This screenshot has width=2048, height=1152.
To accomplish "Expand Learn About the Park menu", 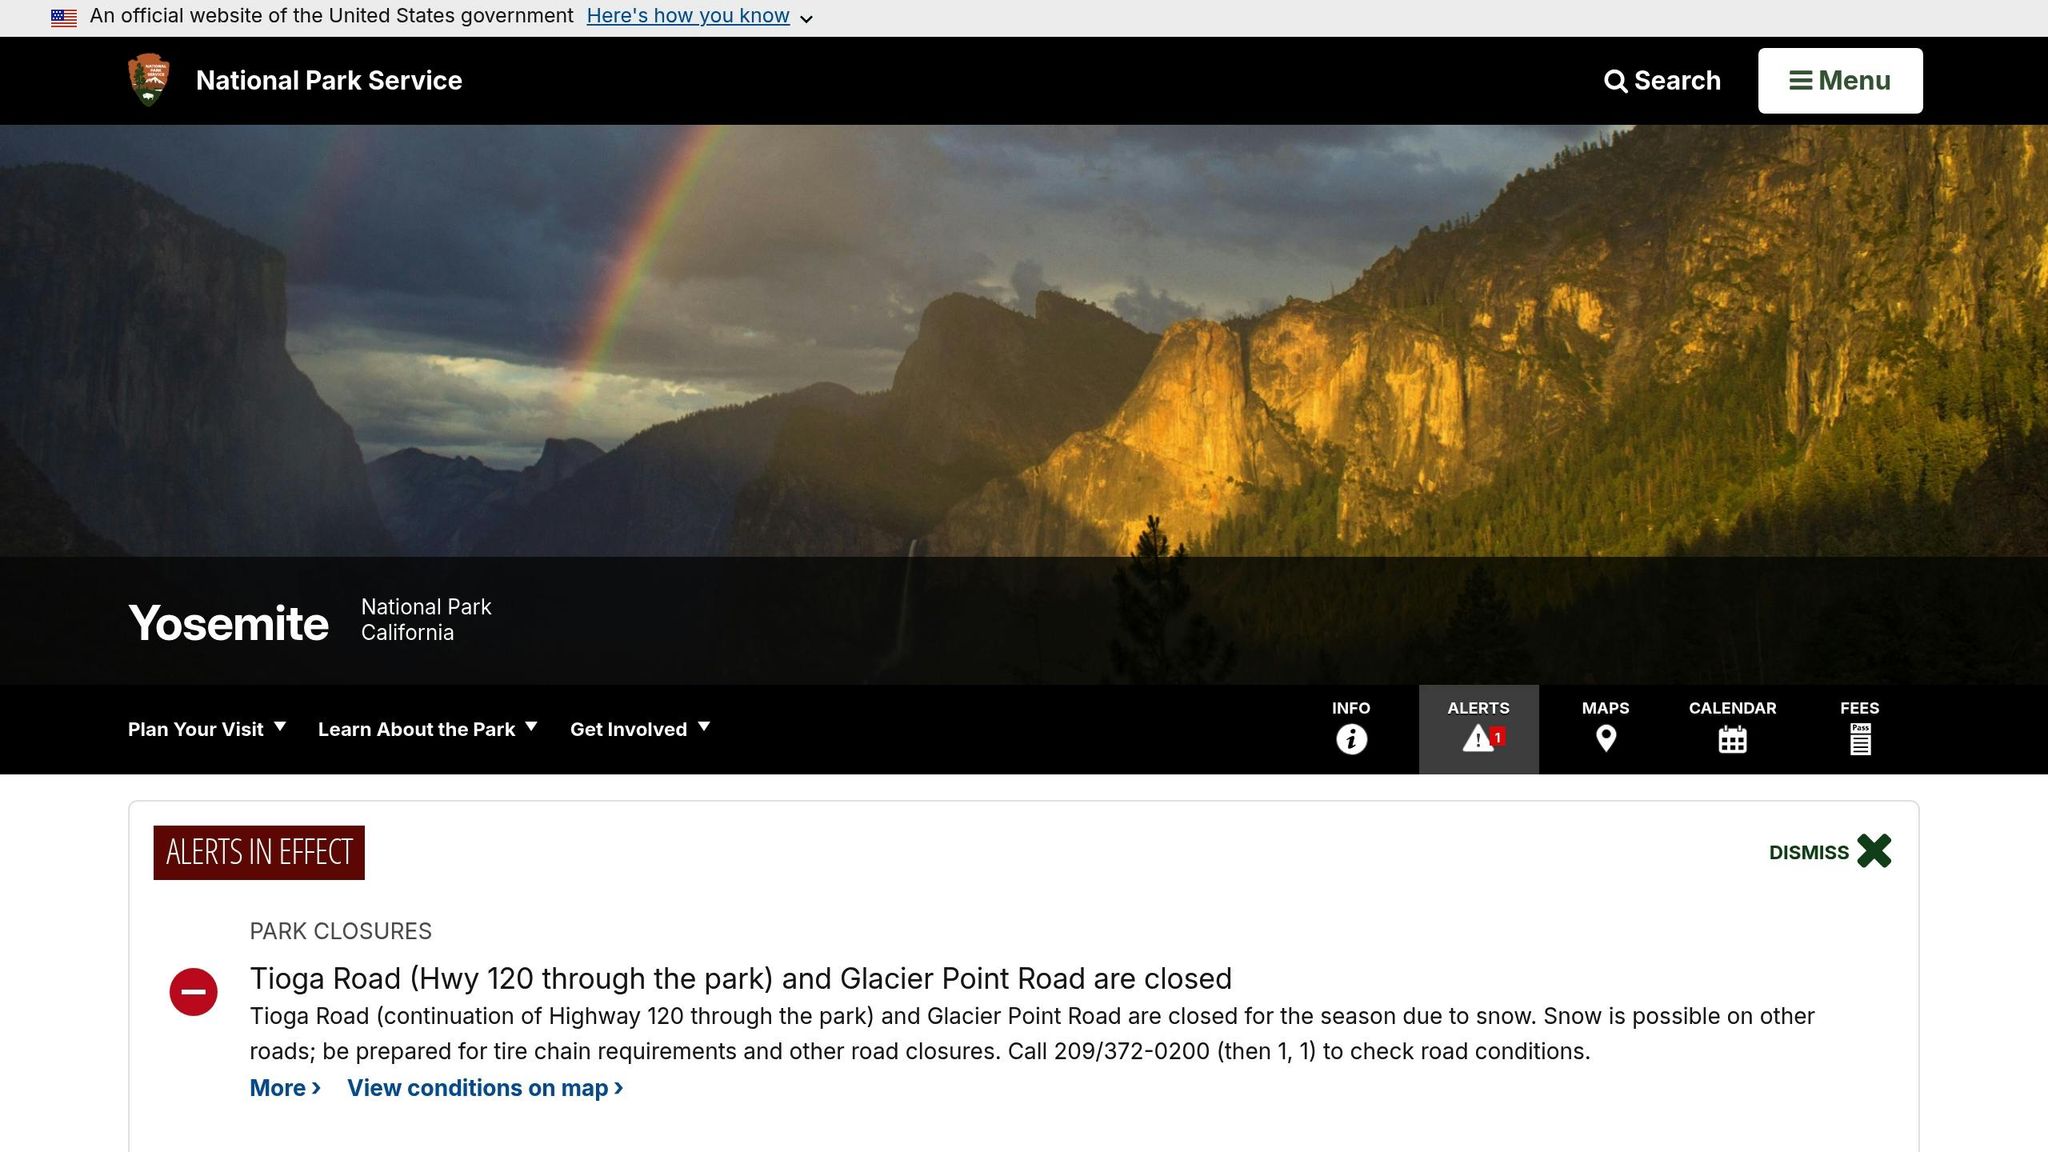I will click(x=428, y=729).
